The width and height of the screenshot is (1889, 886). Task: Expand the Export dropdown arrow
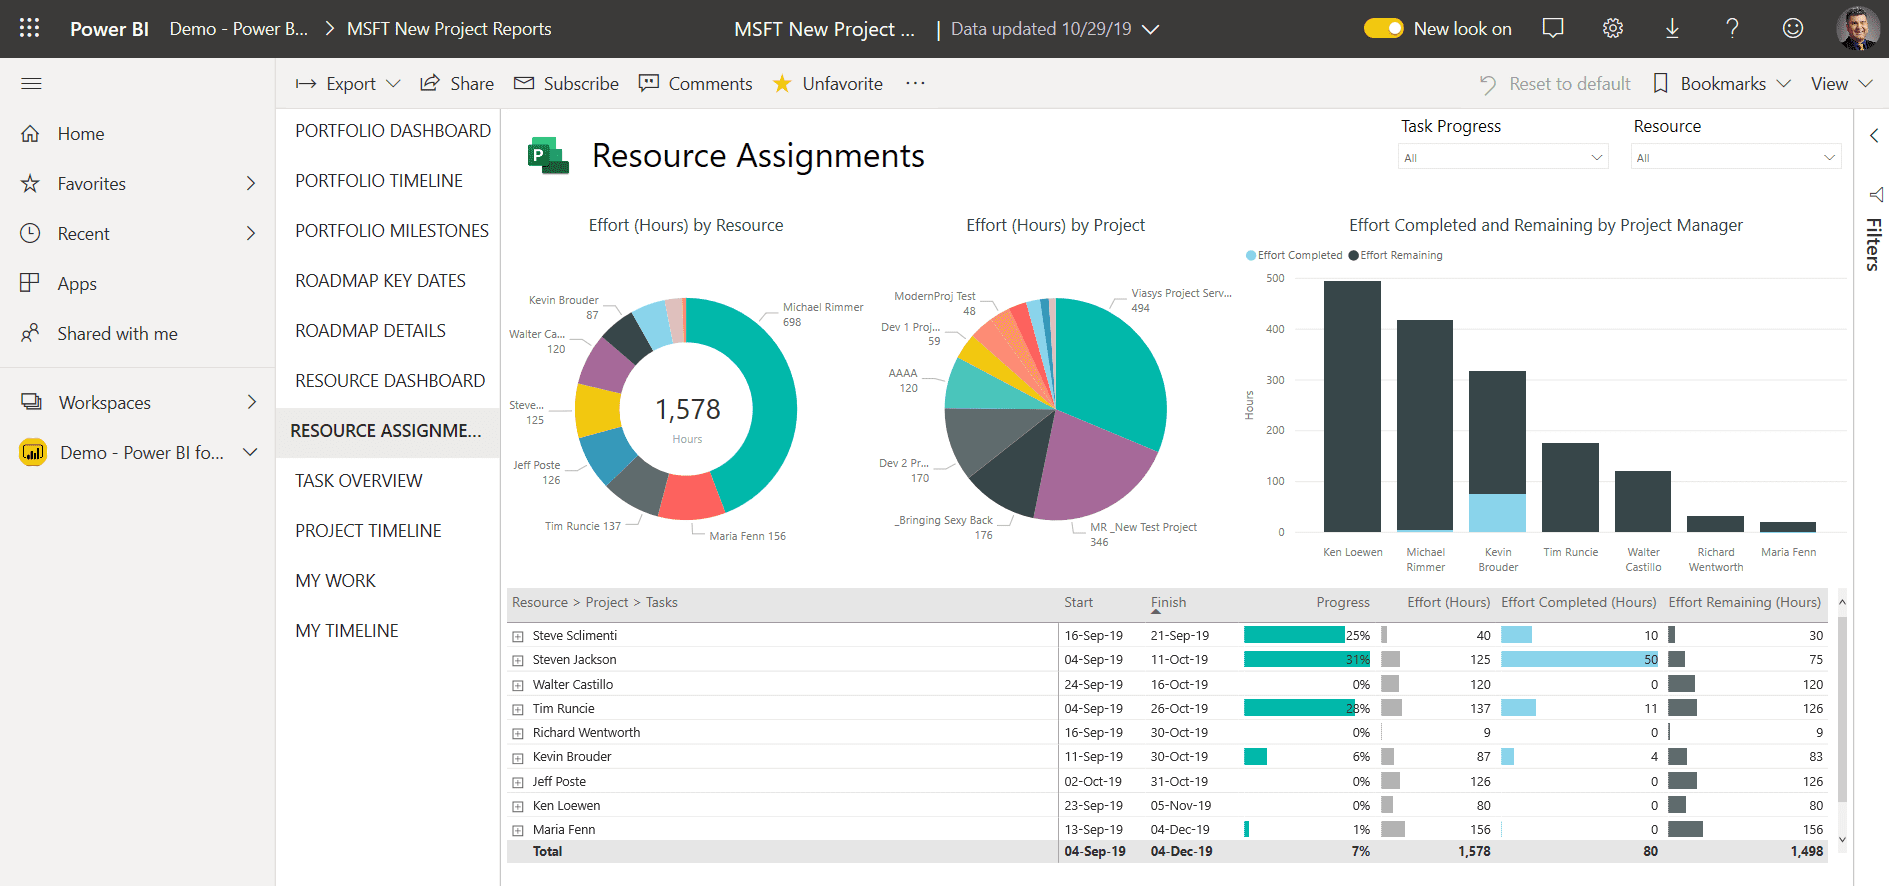coord(393,83)
